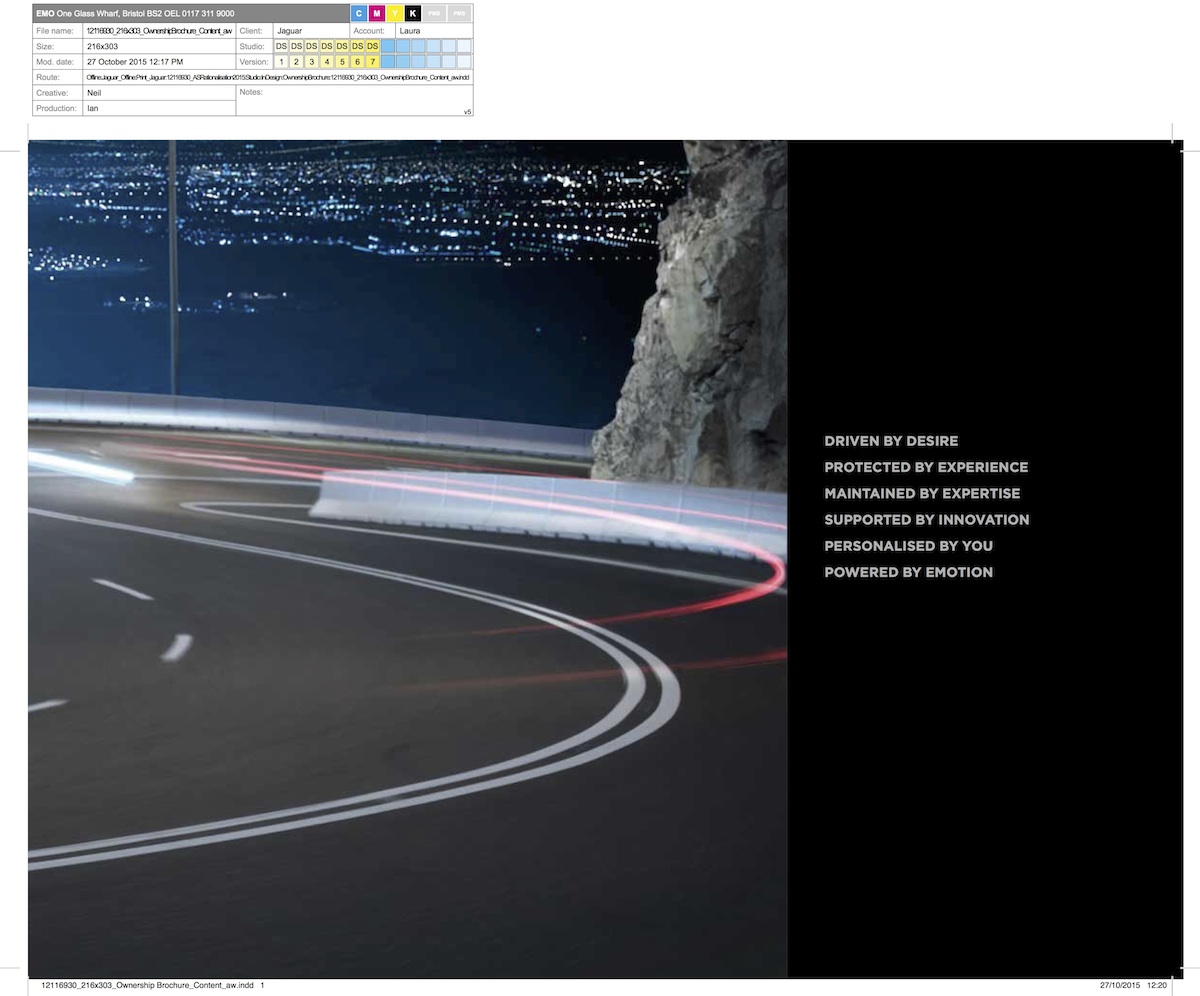Click the Mod. date value
The image size is (1200, 996).
(135, 62)
